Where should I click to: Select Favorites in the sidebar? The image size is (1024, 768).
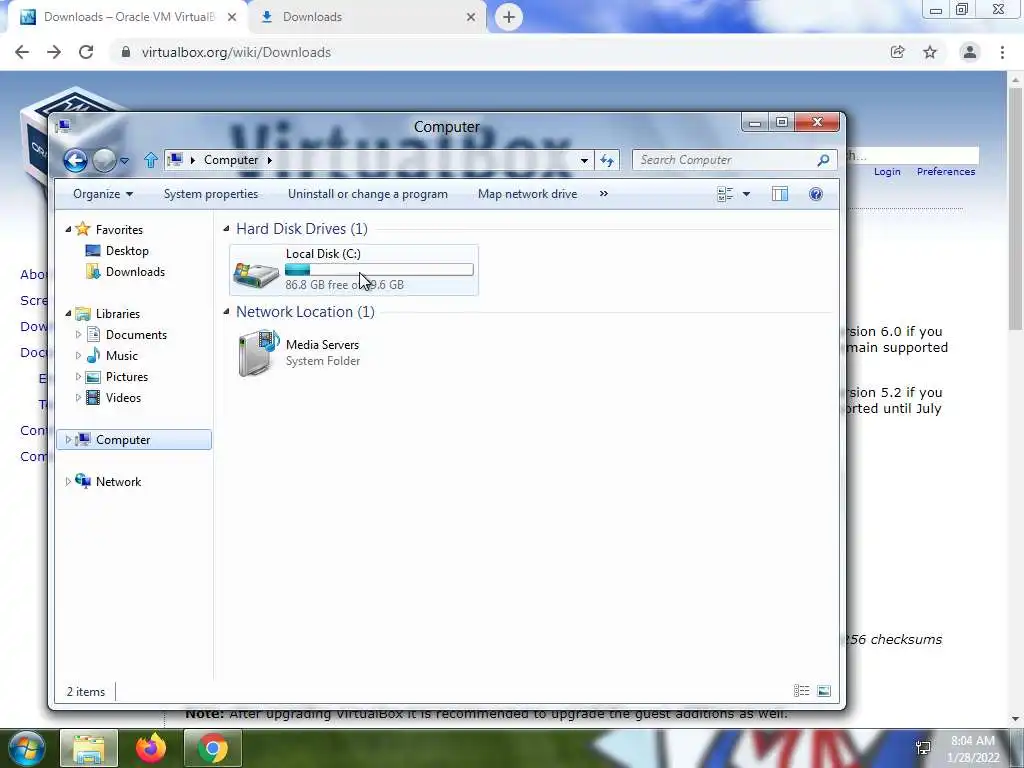pyautogui.click(x=119, y=229)
